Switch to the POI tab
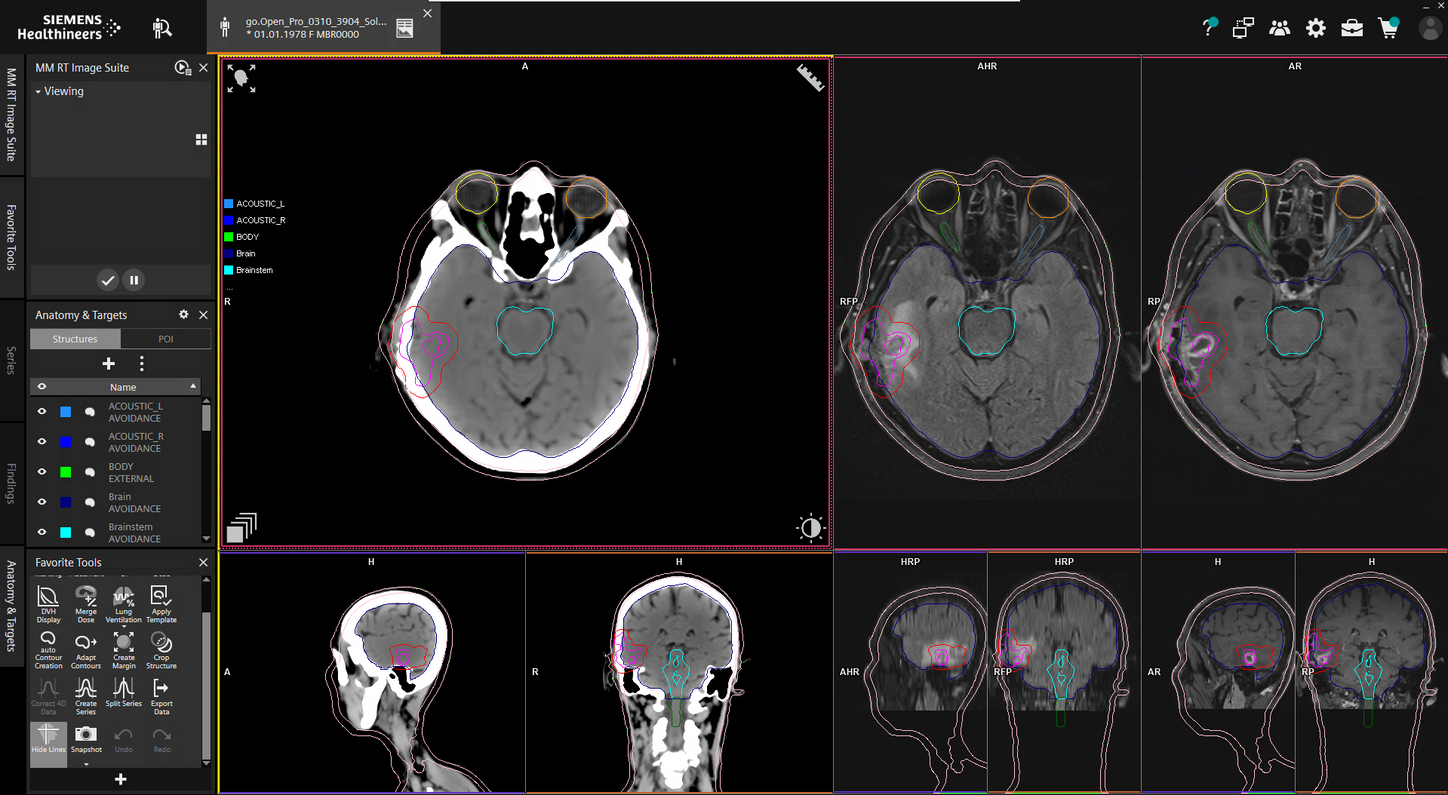 (165, 338)
